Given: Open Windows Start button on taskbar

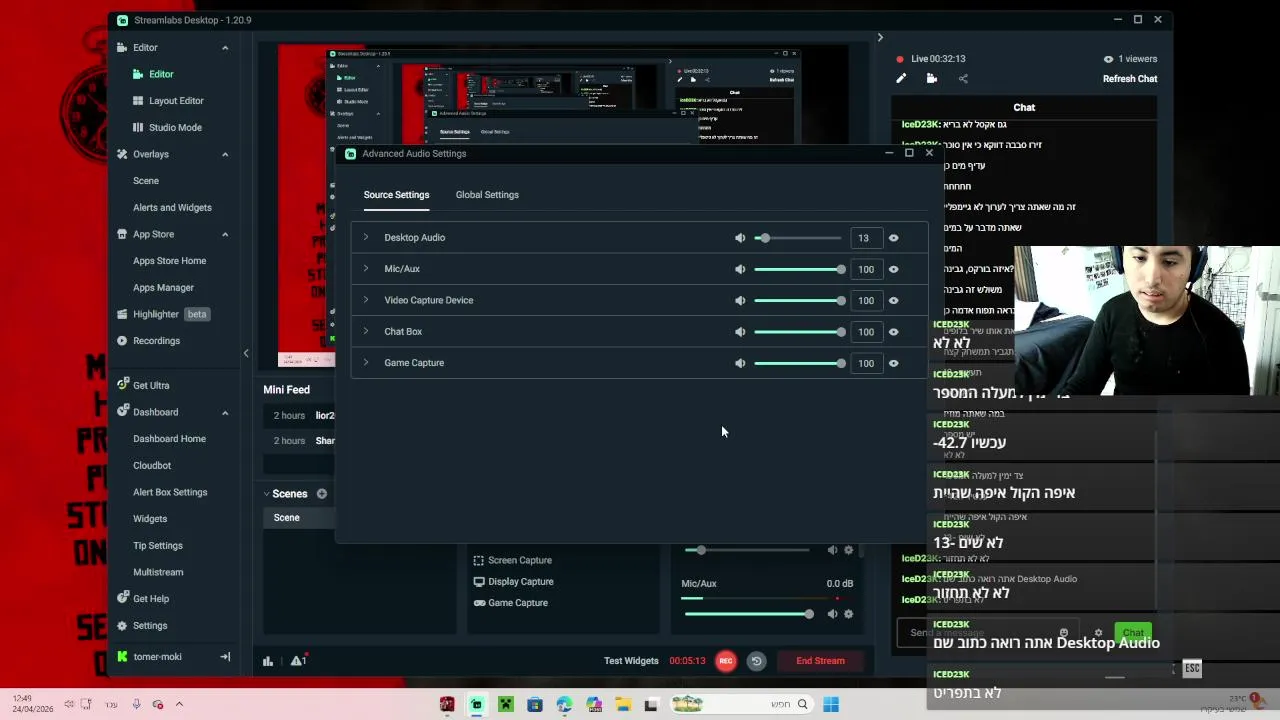Looking at the screenshot, I should pyautogui.click(x=831, y=705).
